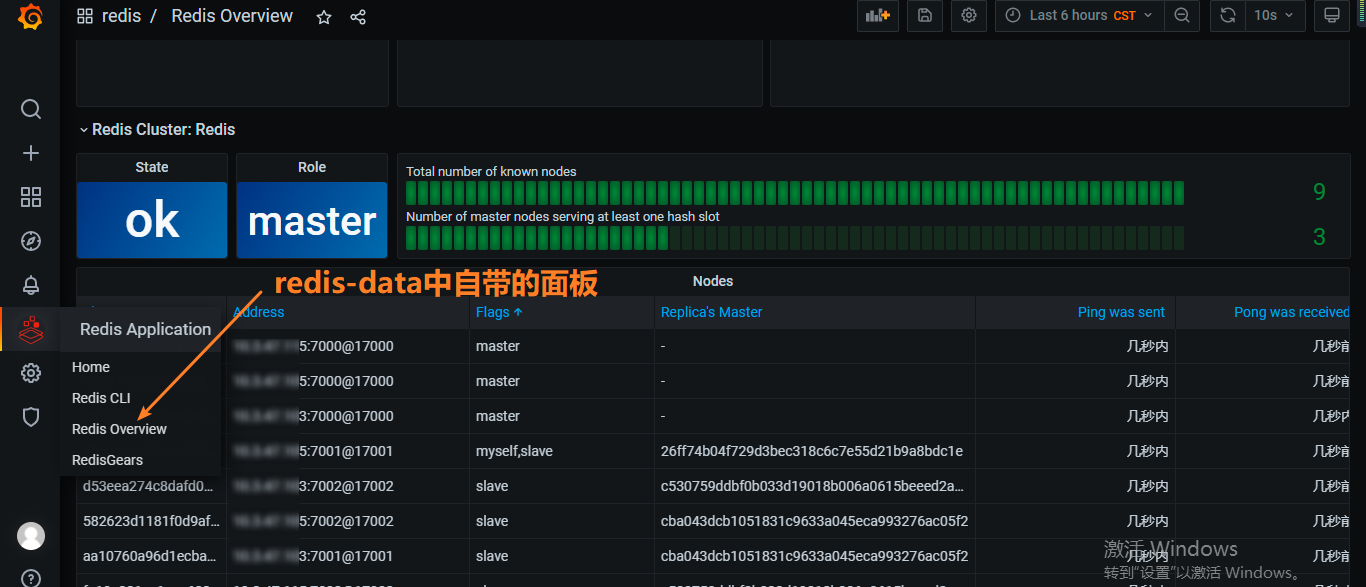This screenshot has height=587, width=1366.
Task: Click the redis breadcrumb link
Action: click(122, 15)
